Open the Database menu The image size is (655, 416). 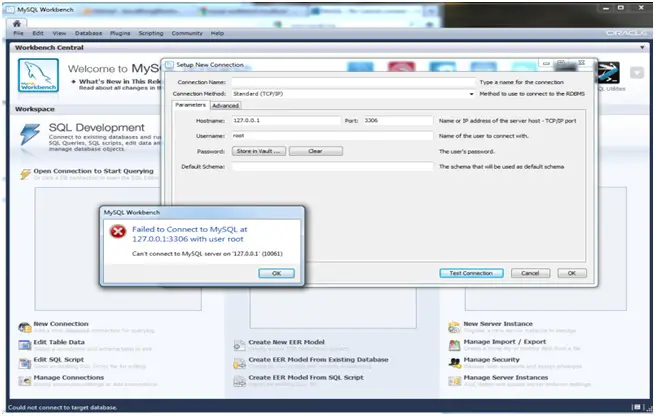tap(89, 33)
